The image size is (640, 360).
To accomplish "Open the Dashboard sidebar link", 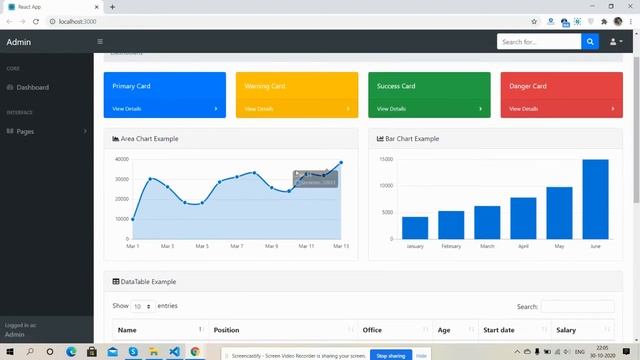I will pyautogui.click(x=33, y=87).
